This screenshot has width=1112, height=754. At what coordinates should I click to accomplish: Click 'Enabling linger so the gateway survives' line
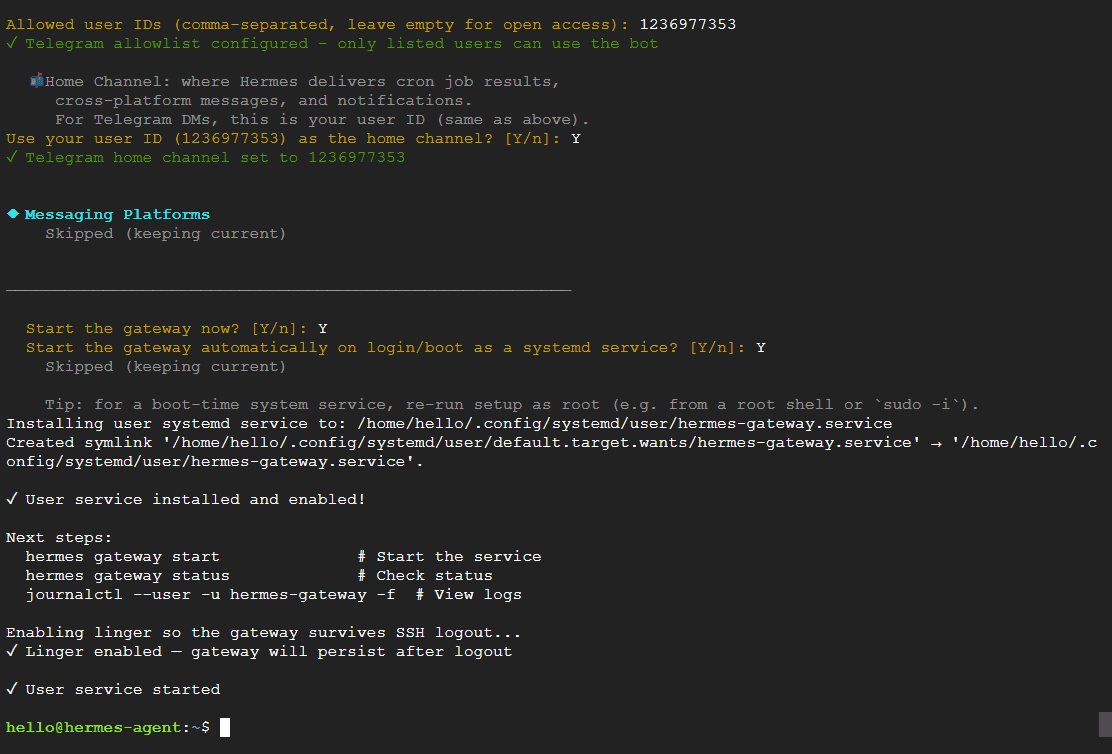(x=263, y=633)
